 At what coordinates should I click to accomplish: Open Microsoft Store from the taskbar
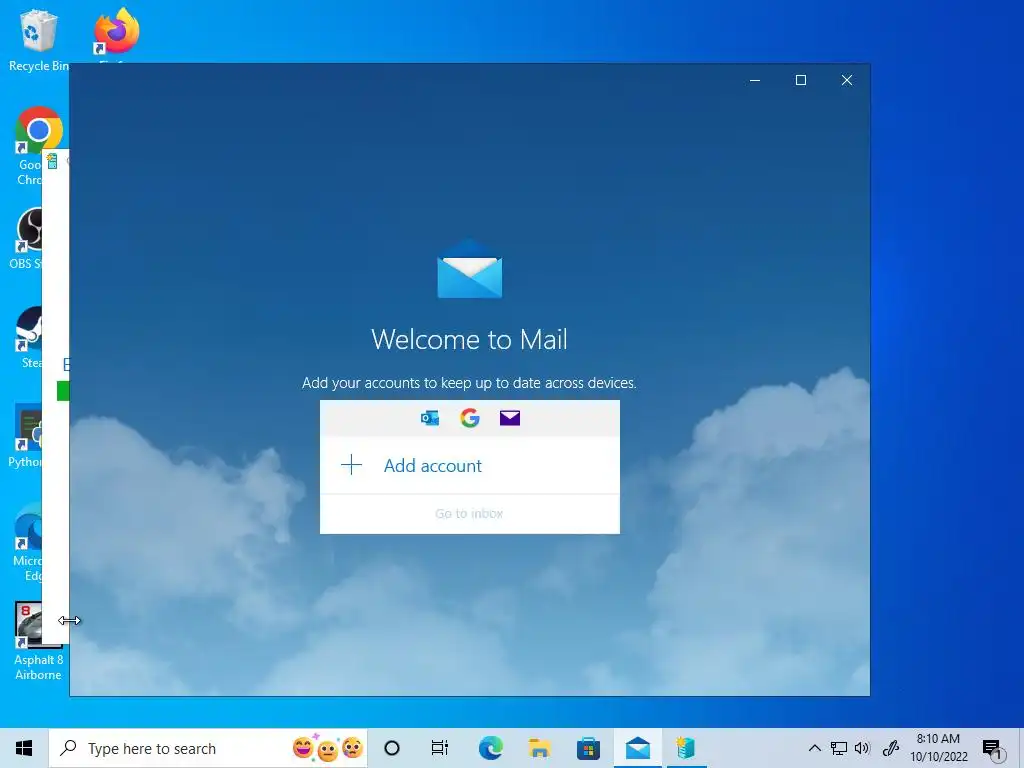click(x=588, y=748)
